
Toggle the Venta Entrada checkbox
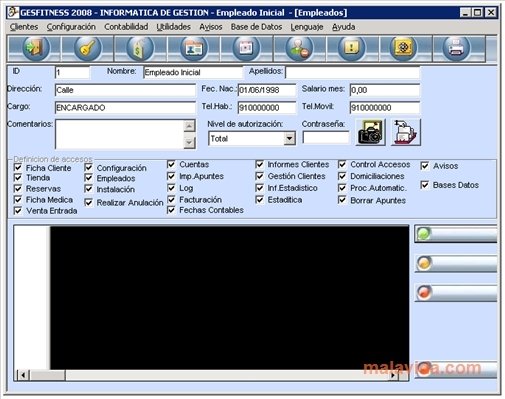[18, 211]
